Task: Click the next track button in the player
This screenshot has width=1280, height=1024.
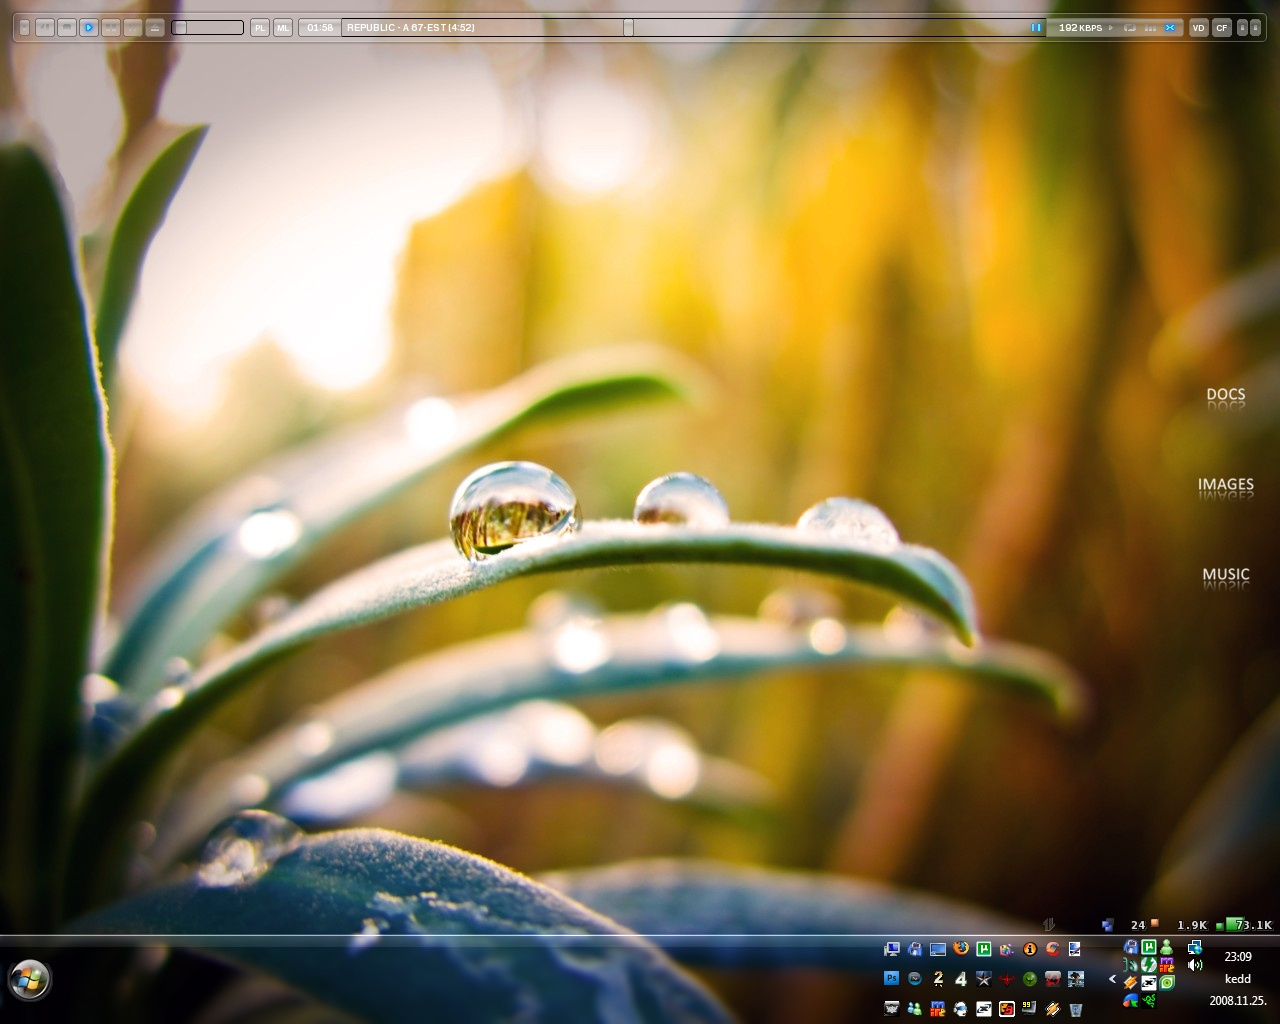Action: (x=132, y=27)
